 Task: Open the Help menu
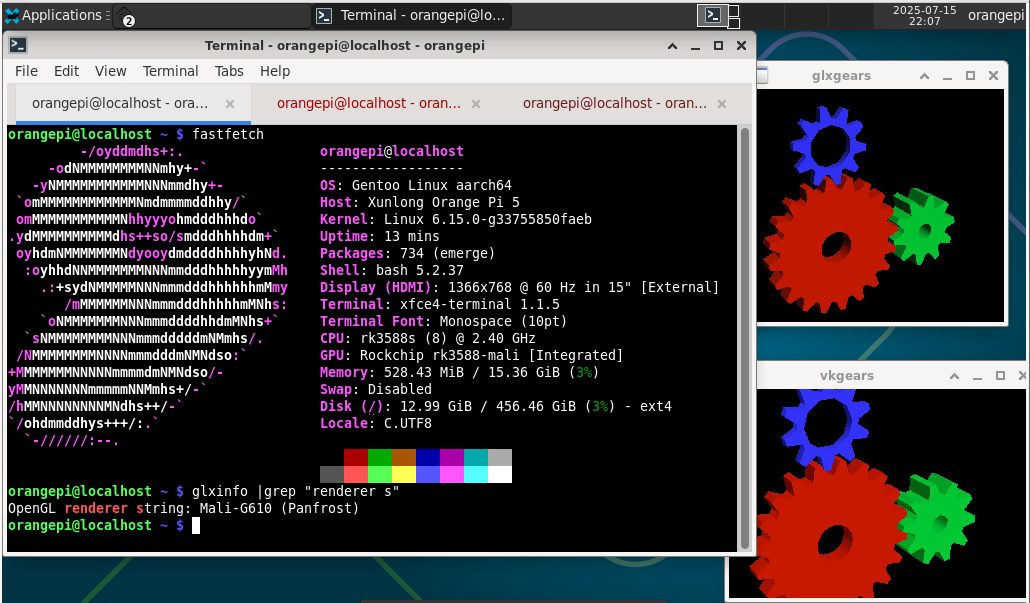pyautogui.click(x=275, y=71)
